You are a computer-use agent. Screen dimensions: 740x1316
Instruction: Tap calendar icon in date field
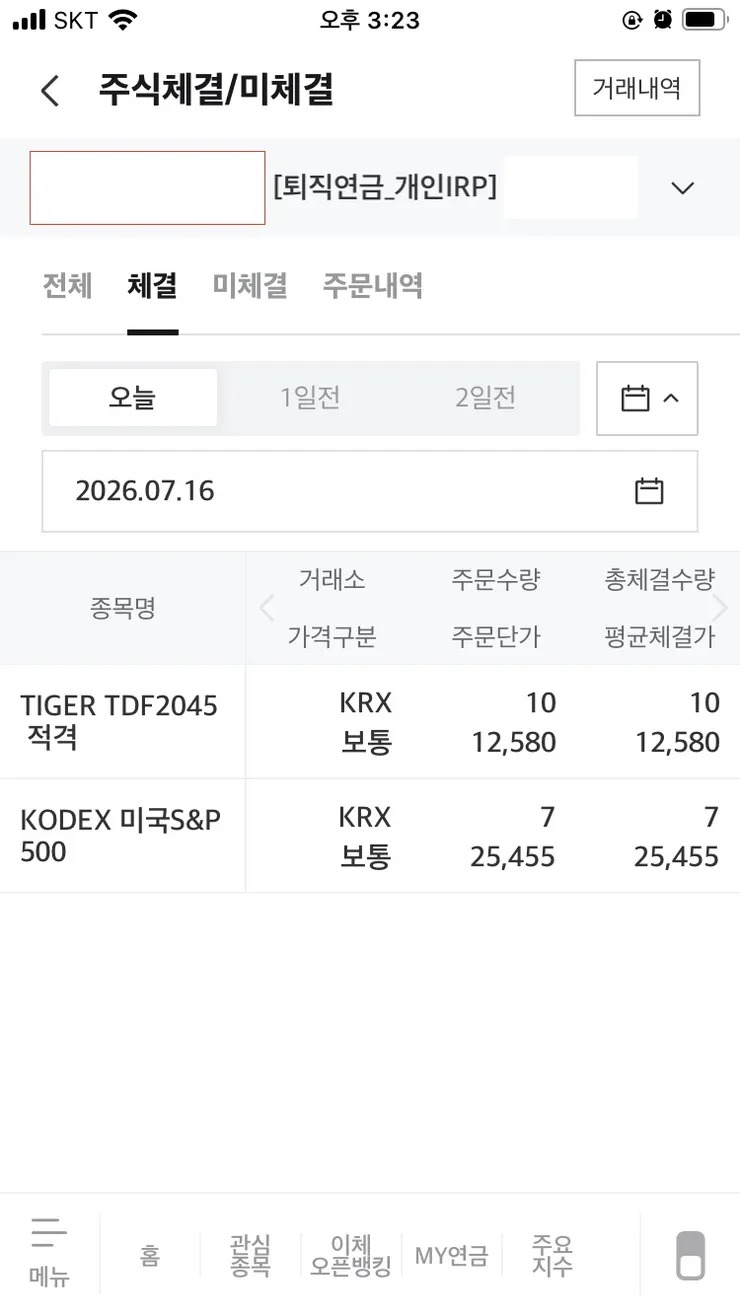[649, 491]
